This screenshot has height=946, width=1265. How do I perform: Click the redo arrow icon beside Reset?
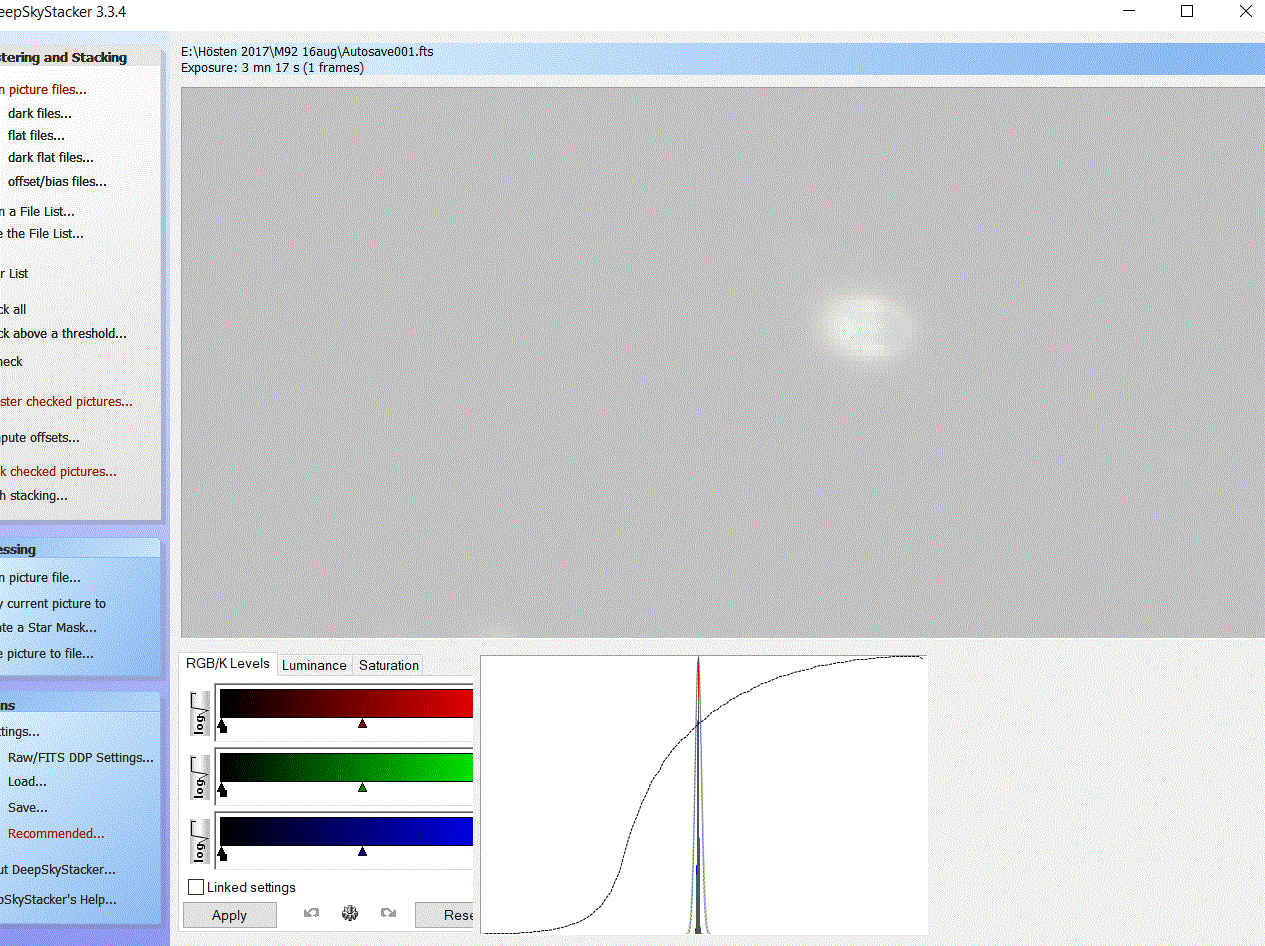coord(388,914)
